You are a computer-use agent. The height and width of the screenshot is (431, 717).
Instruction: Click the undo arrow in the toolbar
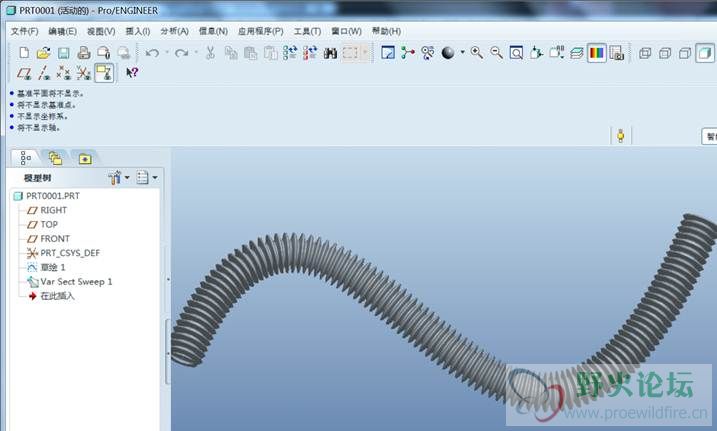pos(152,53)
